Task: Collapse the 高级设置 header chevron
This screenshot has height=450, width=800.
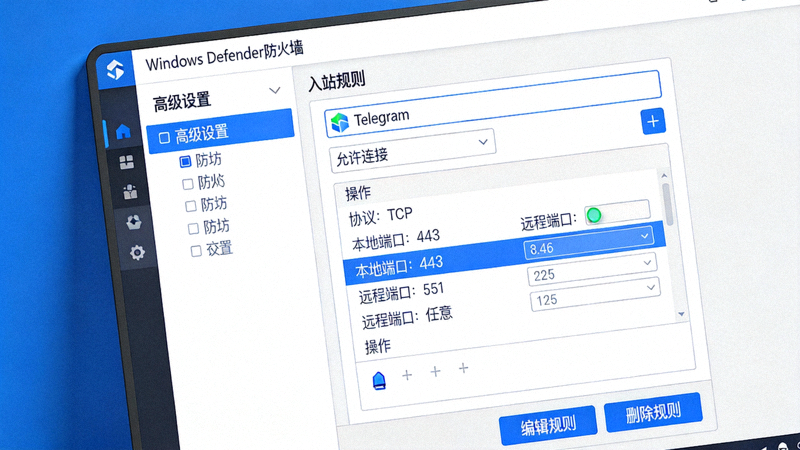Action: 274,91
